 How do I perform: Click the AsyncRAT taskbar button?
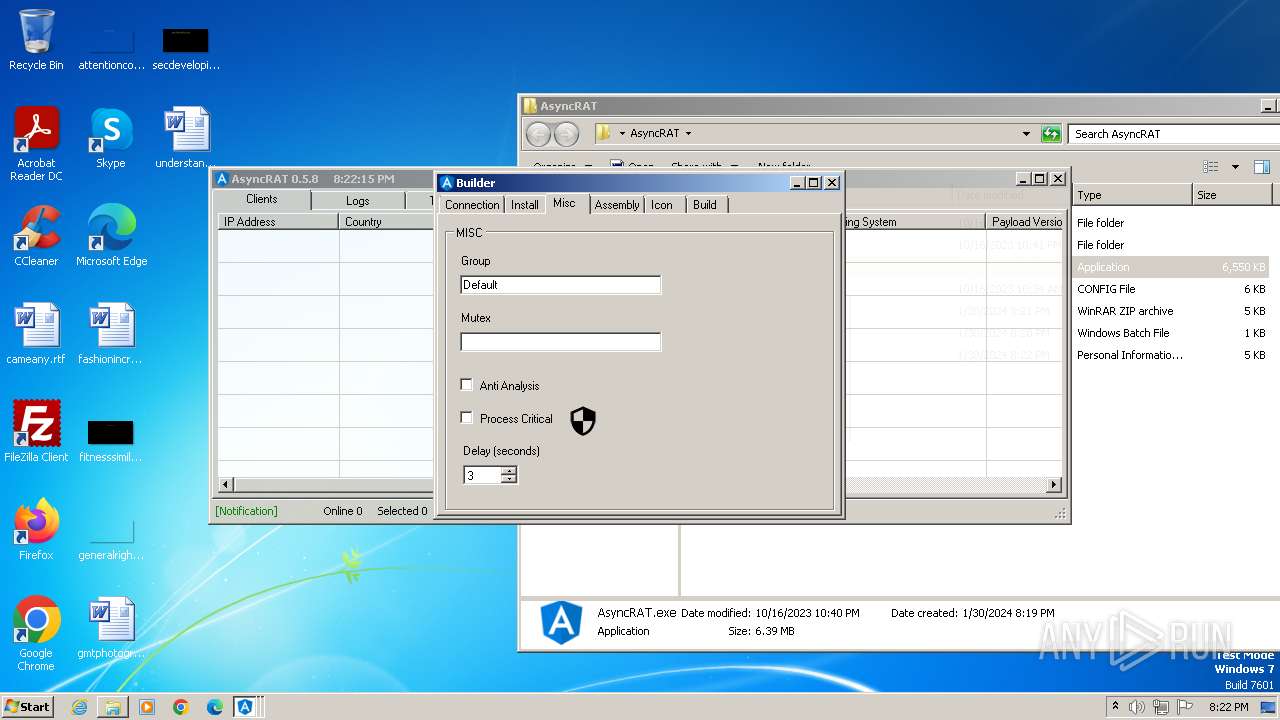[x=245, y=707]
